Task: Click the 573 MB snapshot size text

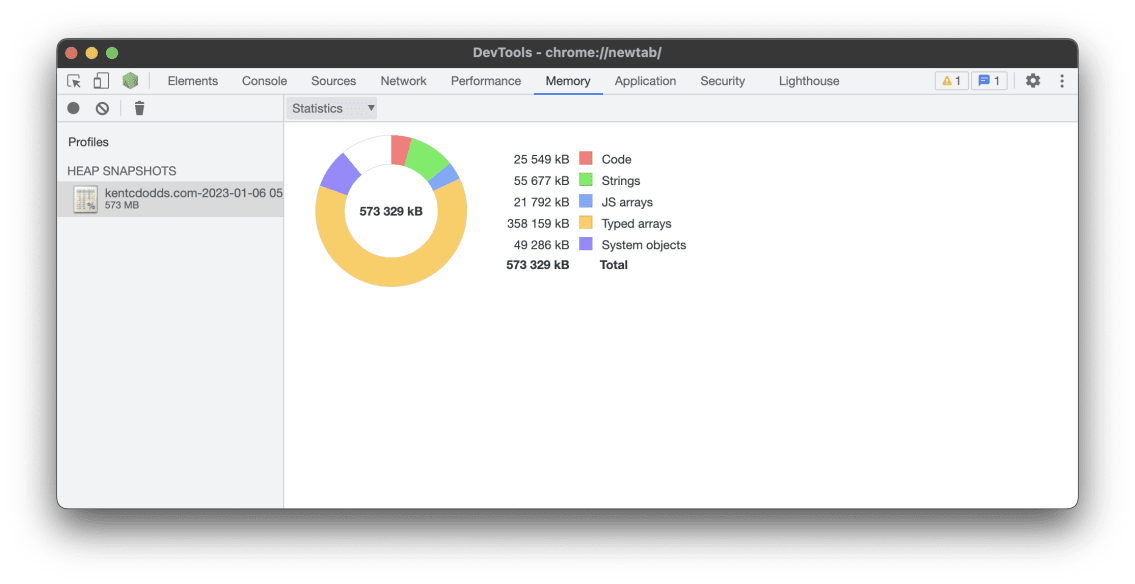Action: tap(122, 206)
